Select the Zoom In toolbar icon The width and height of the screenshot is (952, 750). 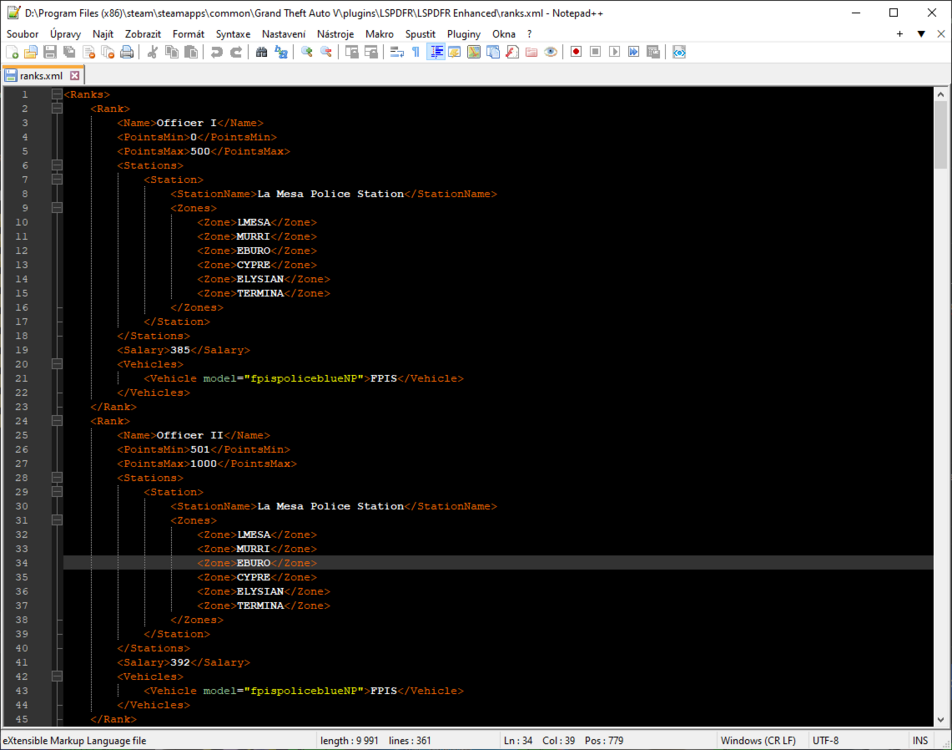click(x=306, y=51)
